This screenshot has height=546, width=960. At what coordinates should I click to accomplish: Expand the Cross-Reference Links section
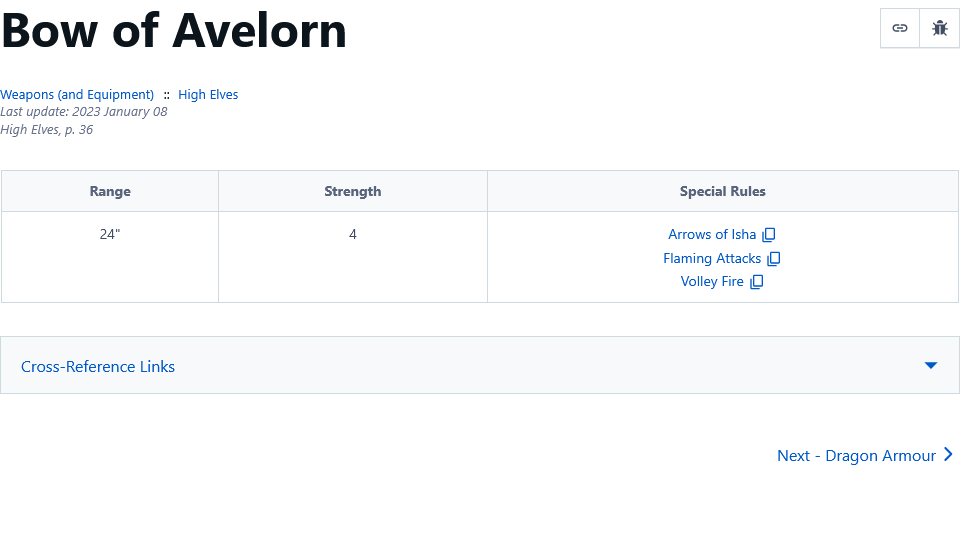pos(98,366)
